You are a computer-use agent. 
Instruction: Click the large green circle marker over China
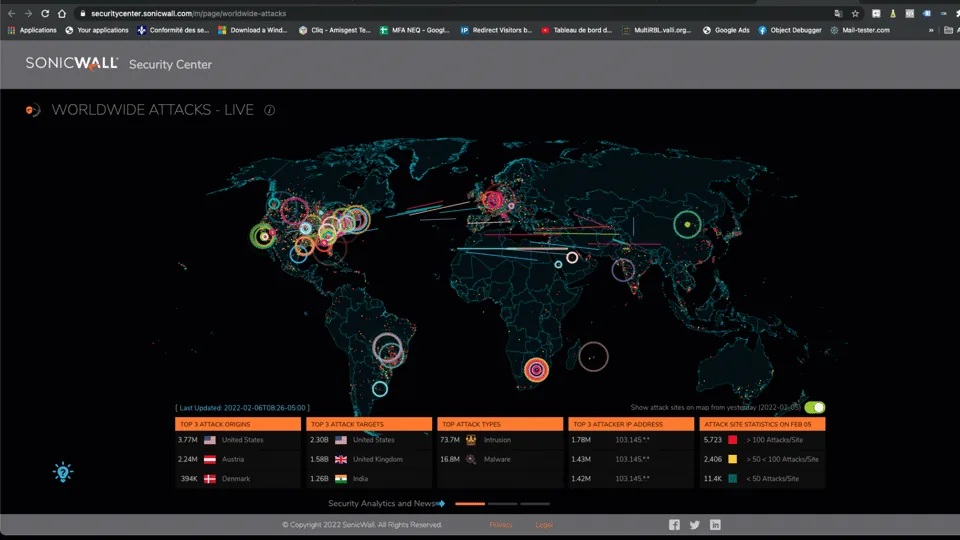[687, 224]
